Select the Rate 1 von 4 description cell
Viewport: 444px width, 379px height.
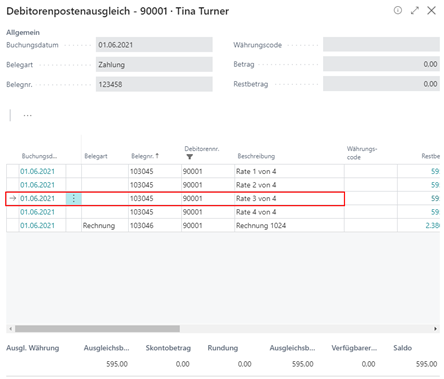tap(289, 171)
